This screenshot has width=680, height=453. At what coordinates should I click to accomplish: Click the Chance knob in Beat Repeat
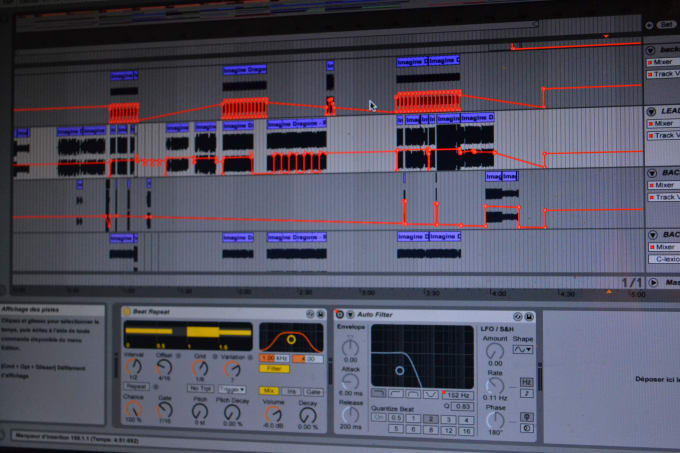pos(134,409)
